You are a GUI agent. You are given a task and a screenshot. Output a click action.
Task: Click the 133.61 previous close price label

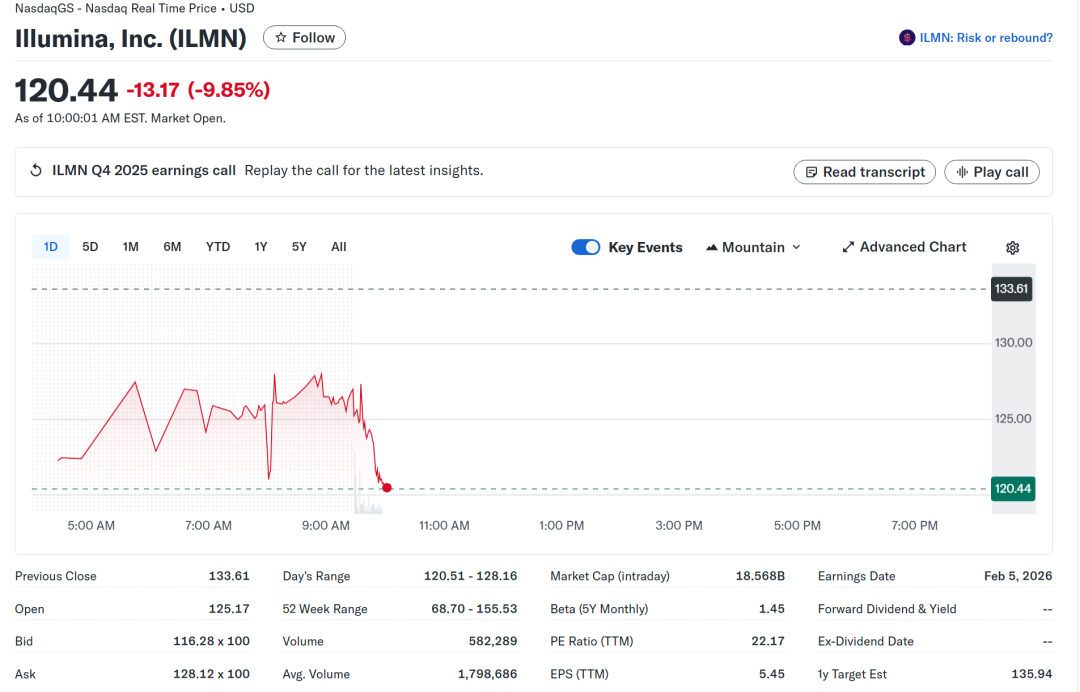point(1011,289)
